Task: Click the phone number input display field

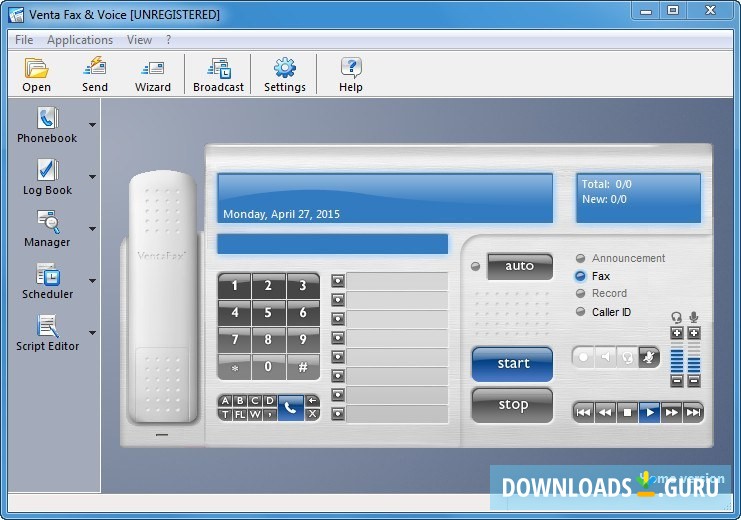Action: coord(332,244)
